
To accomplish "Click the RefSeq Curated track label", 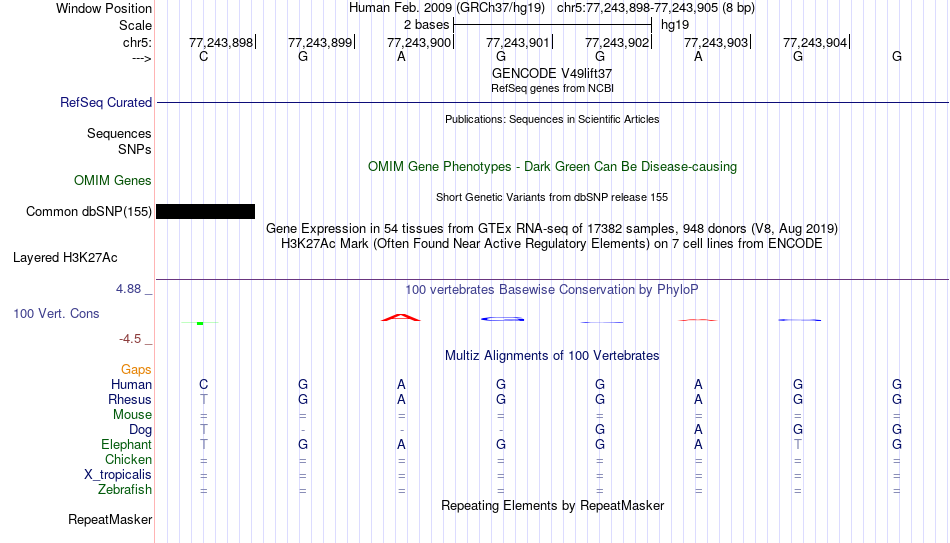I will [x=106, y=102].
